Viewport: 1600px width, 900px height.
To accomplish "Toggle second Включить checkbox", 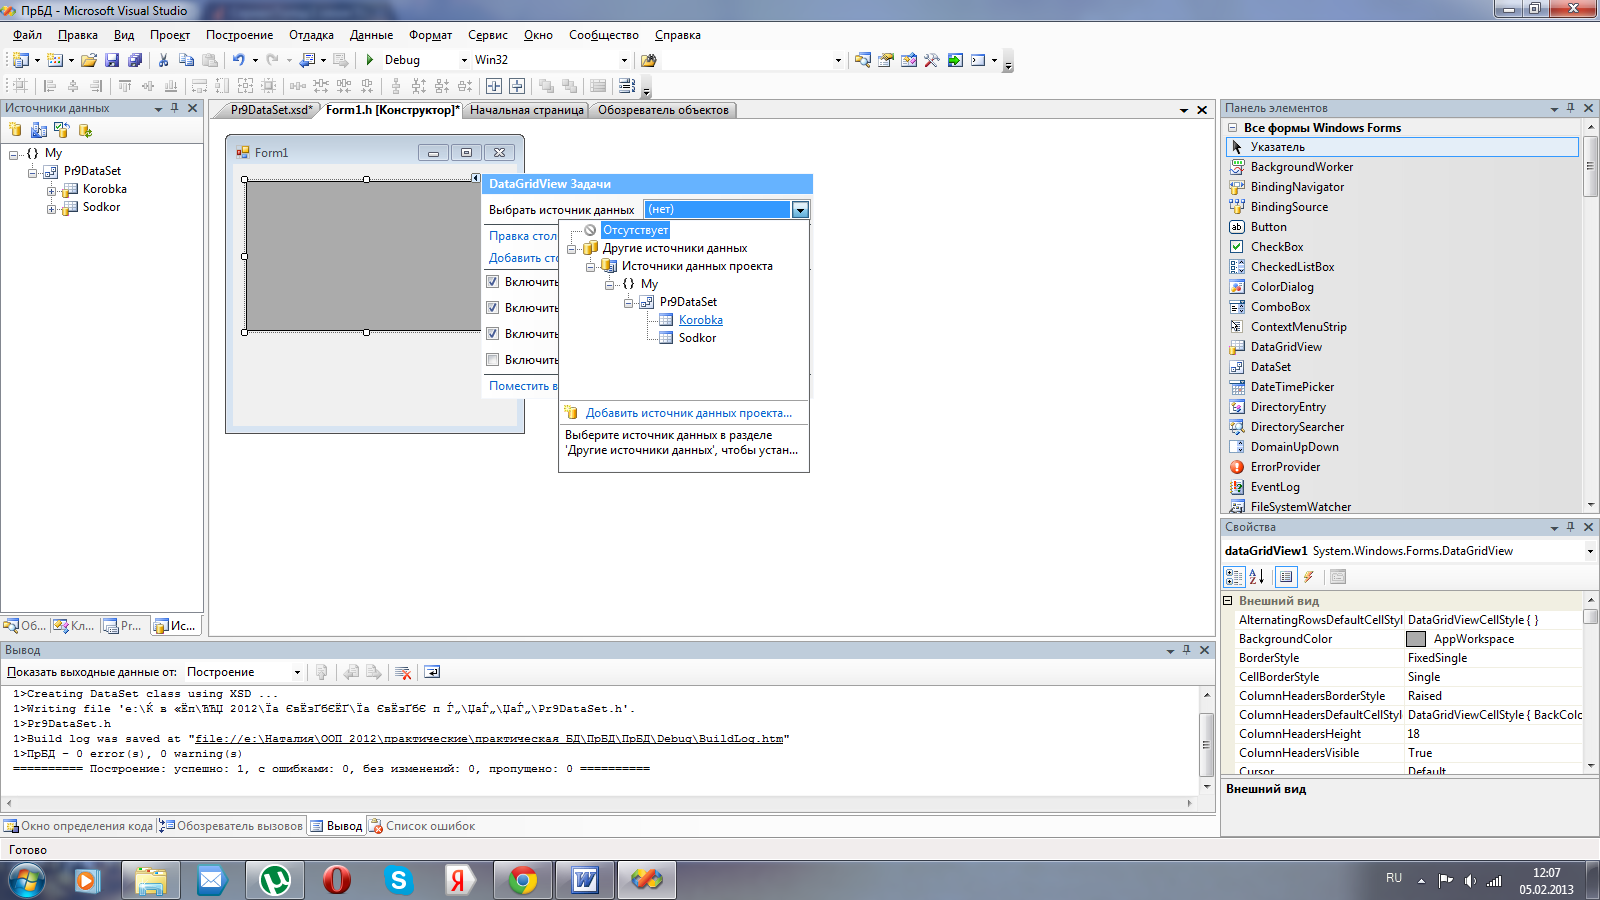I will pyautogui.click(x=492, y=308).
